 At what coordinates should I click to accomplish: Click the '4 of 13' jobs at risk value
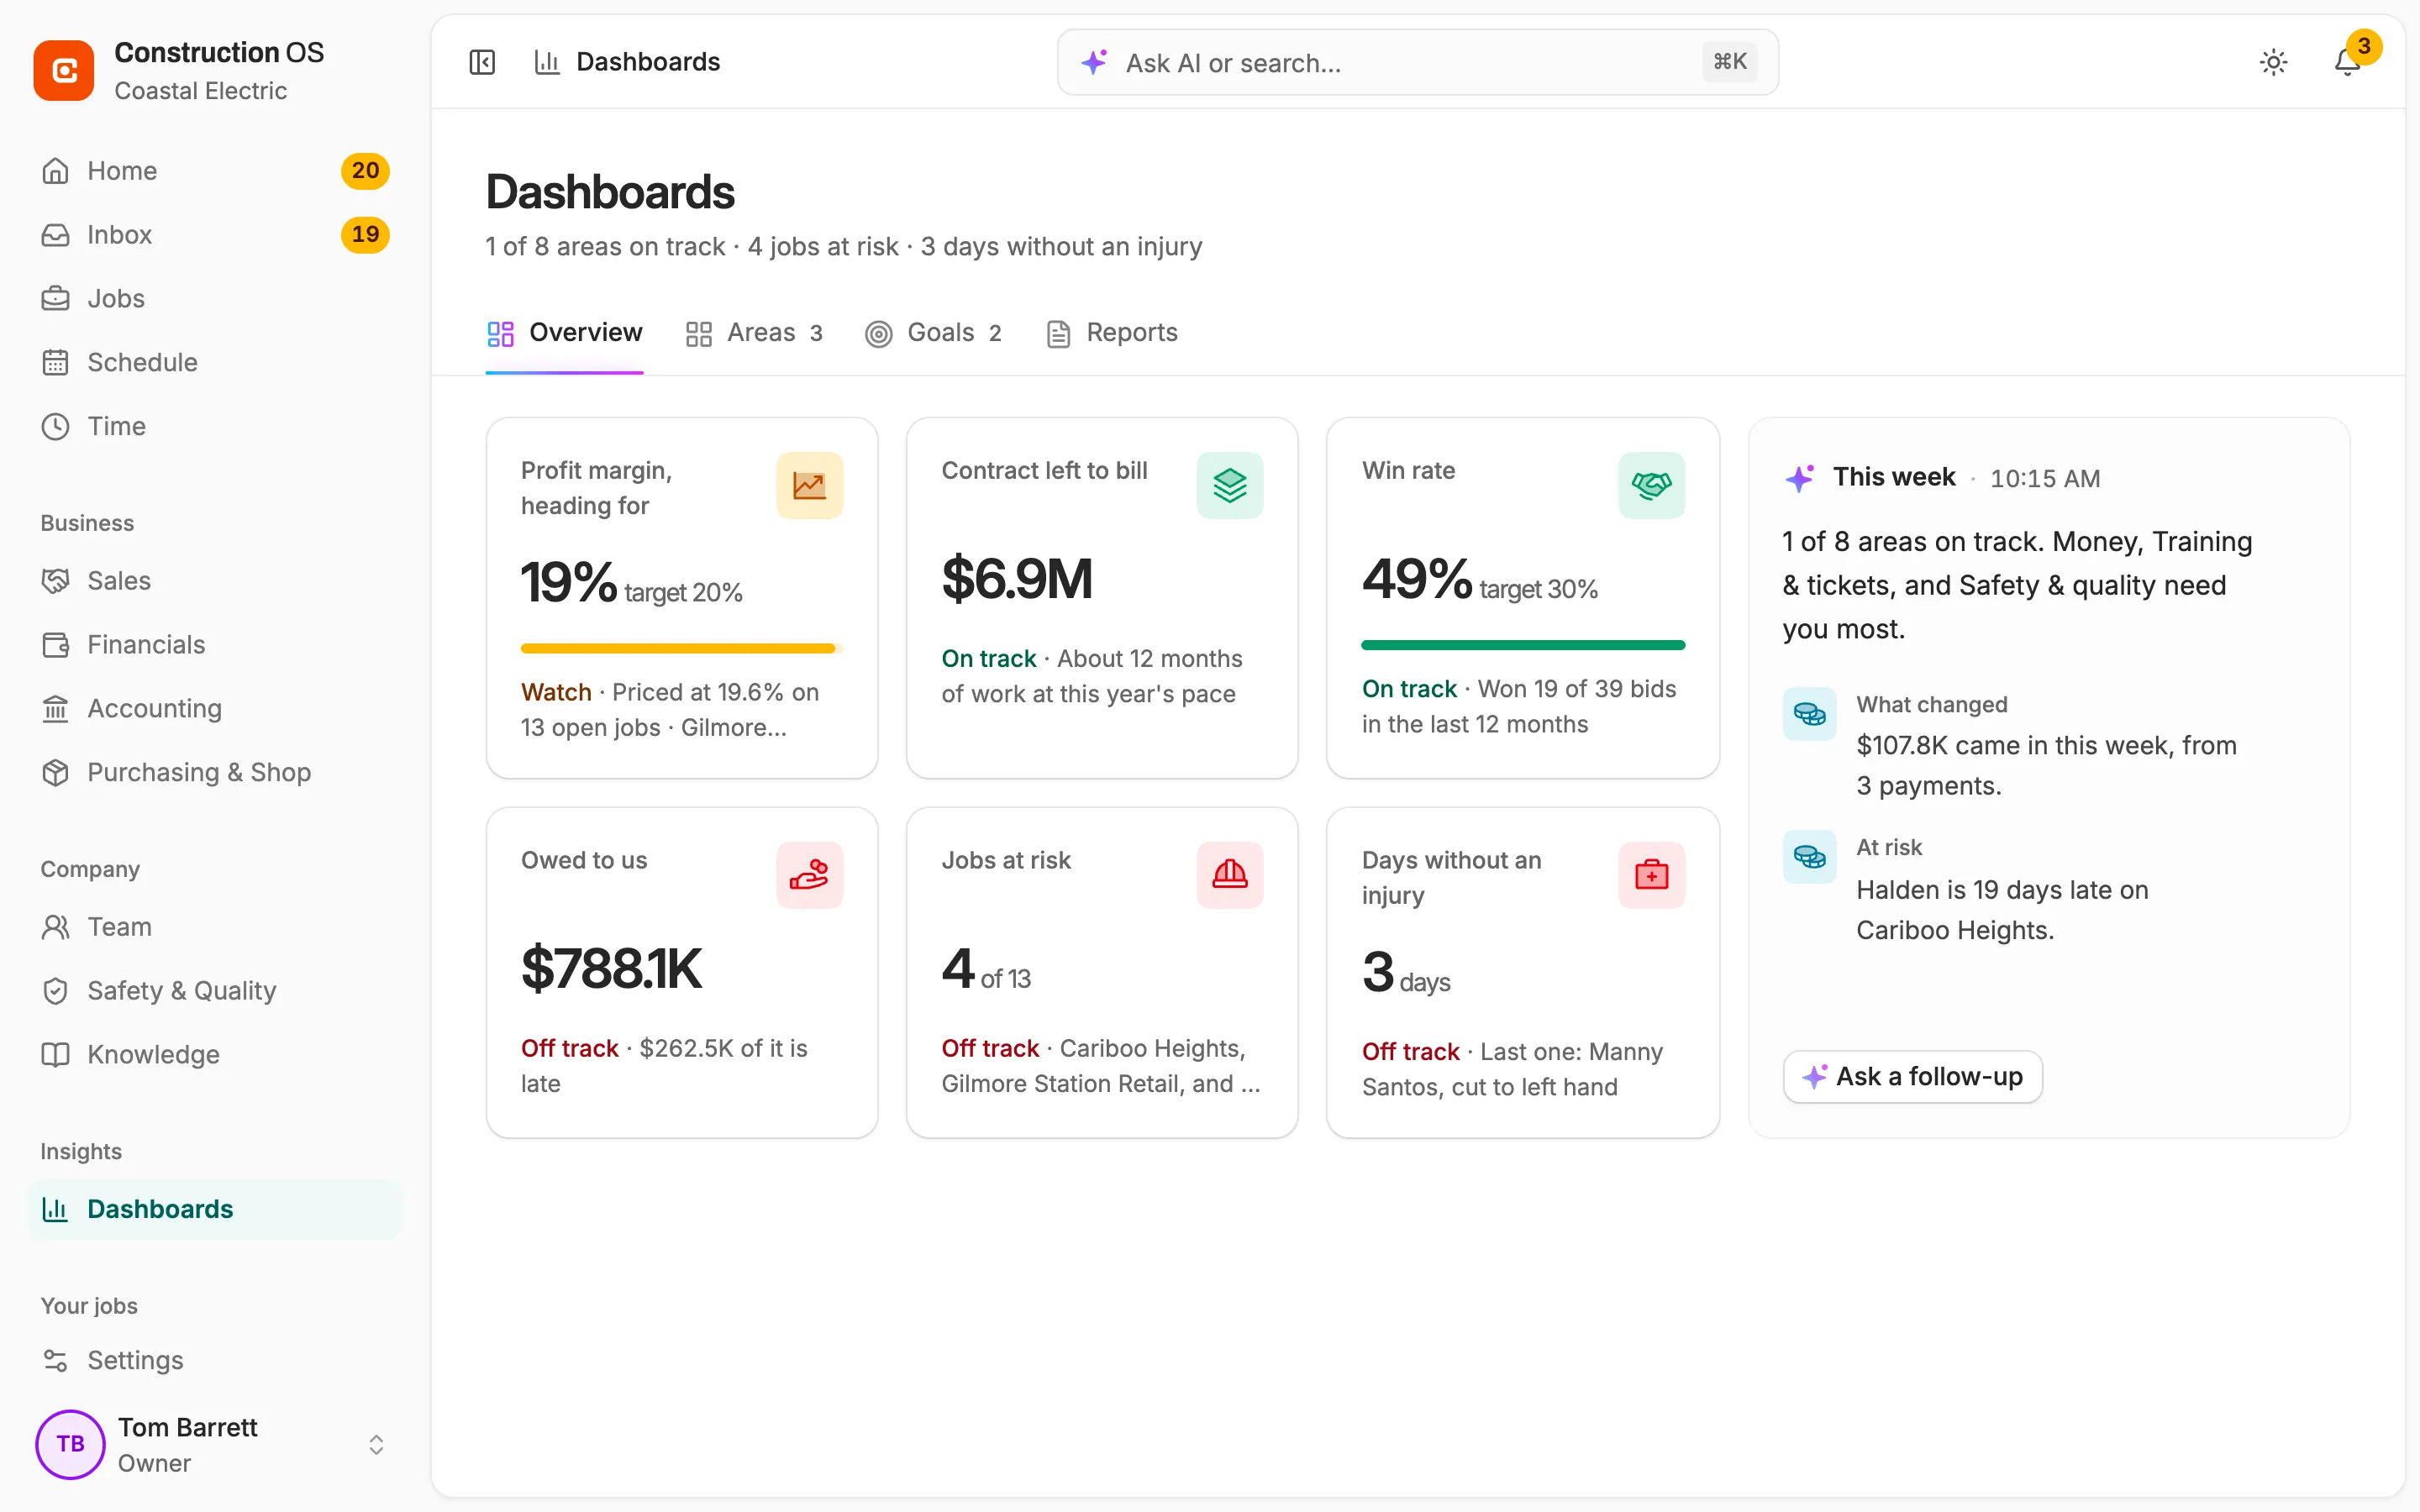pos(986,969)
